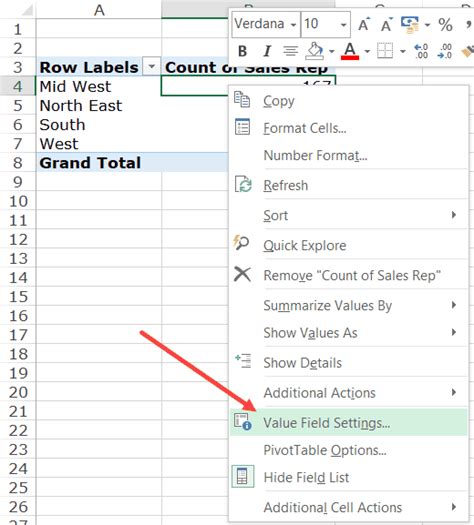Click the red font color button
474x525 pixels.
(x=350, y=51)
